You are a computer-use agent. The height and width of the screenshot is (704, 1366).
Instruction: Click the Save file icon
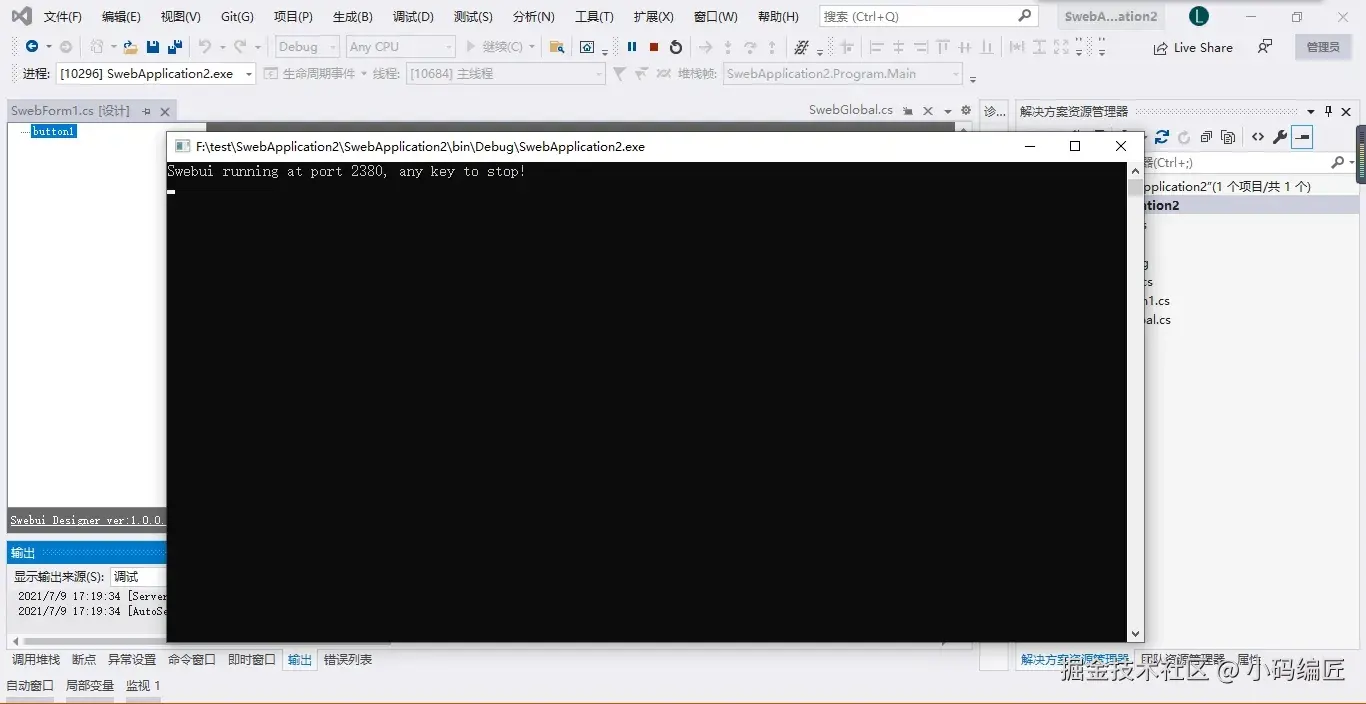coord(153,47)
